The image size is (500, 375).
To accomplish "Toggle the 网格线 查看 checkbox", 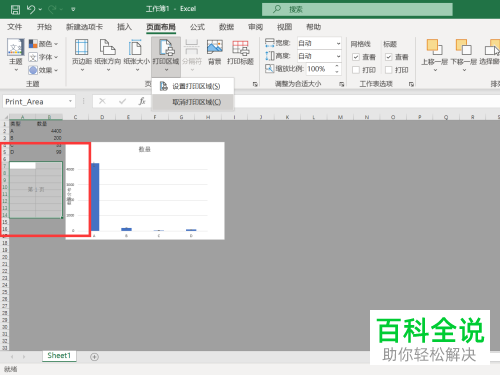I will [356, 57].
